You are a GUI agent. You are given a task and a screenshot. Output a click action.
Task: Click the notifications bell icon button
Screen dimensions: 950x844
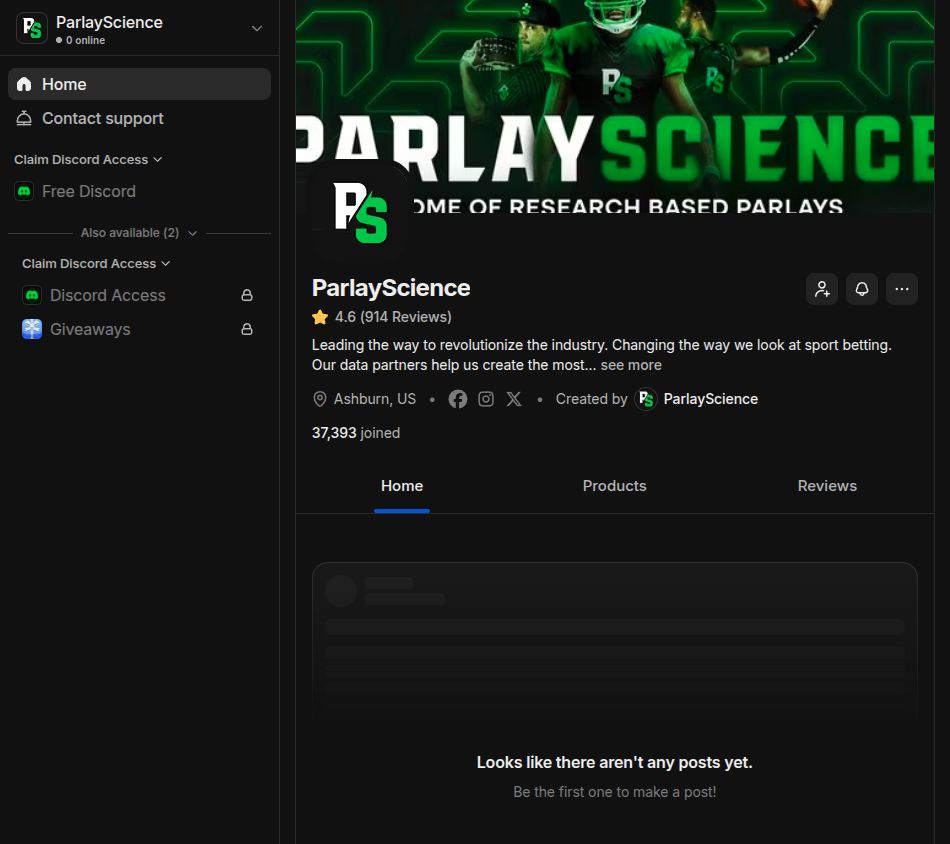click(x=862, y=289)
